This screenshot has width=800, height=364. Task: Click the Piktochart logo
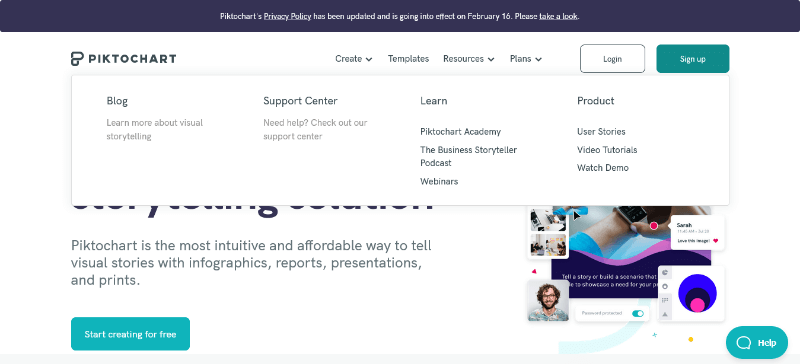click(123, 59)
